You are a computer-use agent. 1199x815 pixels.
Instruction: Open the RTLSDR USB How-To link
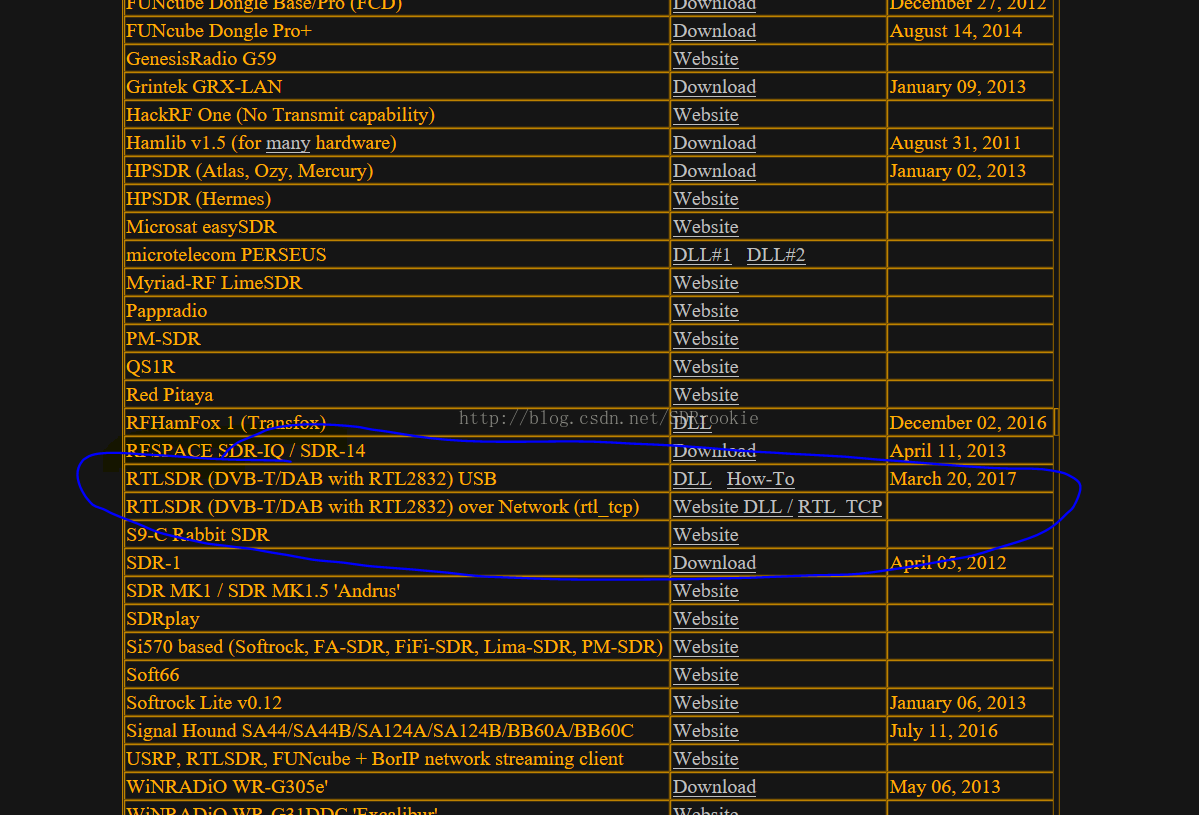click(x=760, y=479)
